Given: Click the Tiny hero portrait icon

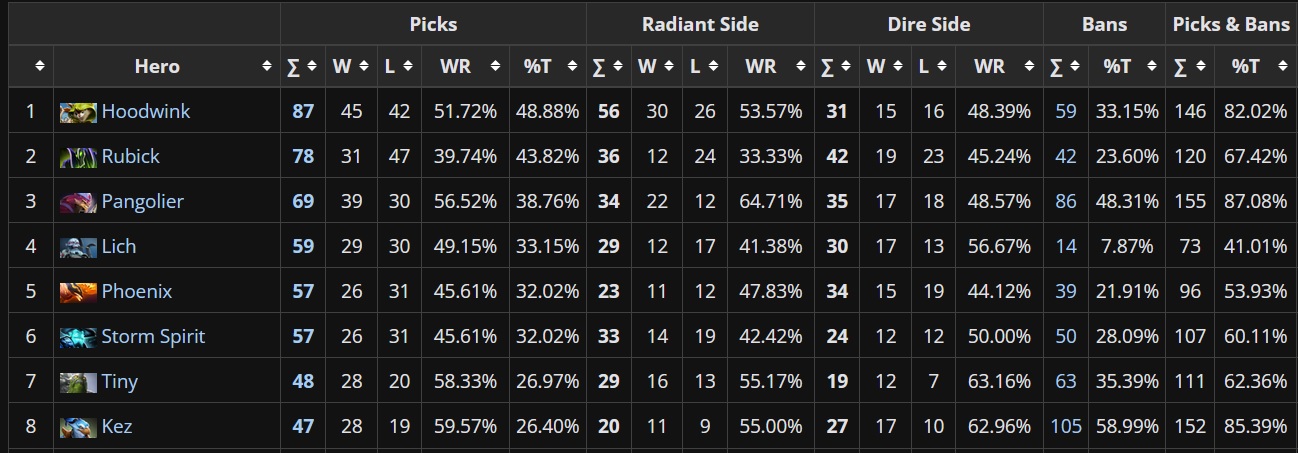Looking at the screenshot, I should click(x=78, y=381).
